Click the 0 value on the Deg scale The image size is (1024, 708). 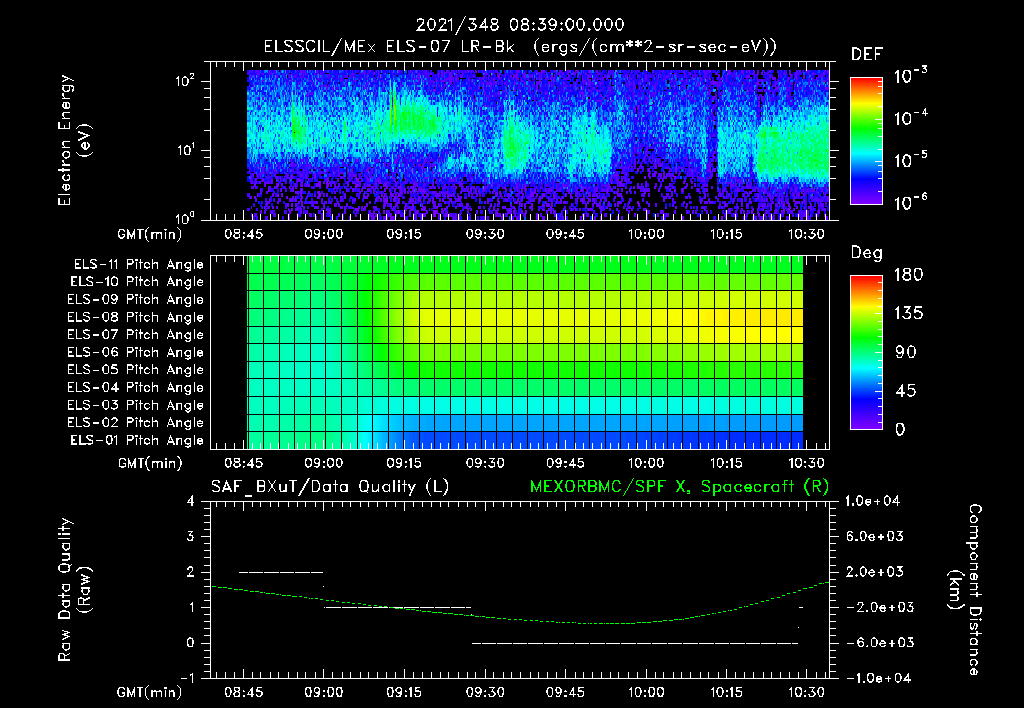tap(900, 430)
